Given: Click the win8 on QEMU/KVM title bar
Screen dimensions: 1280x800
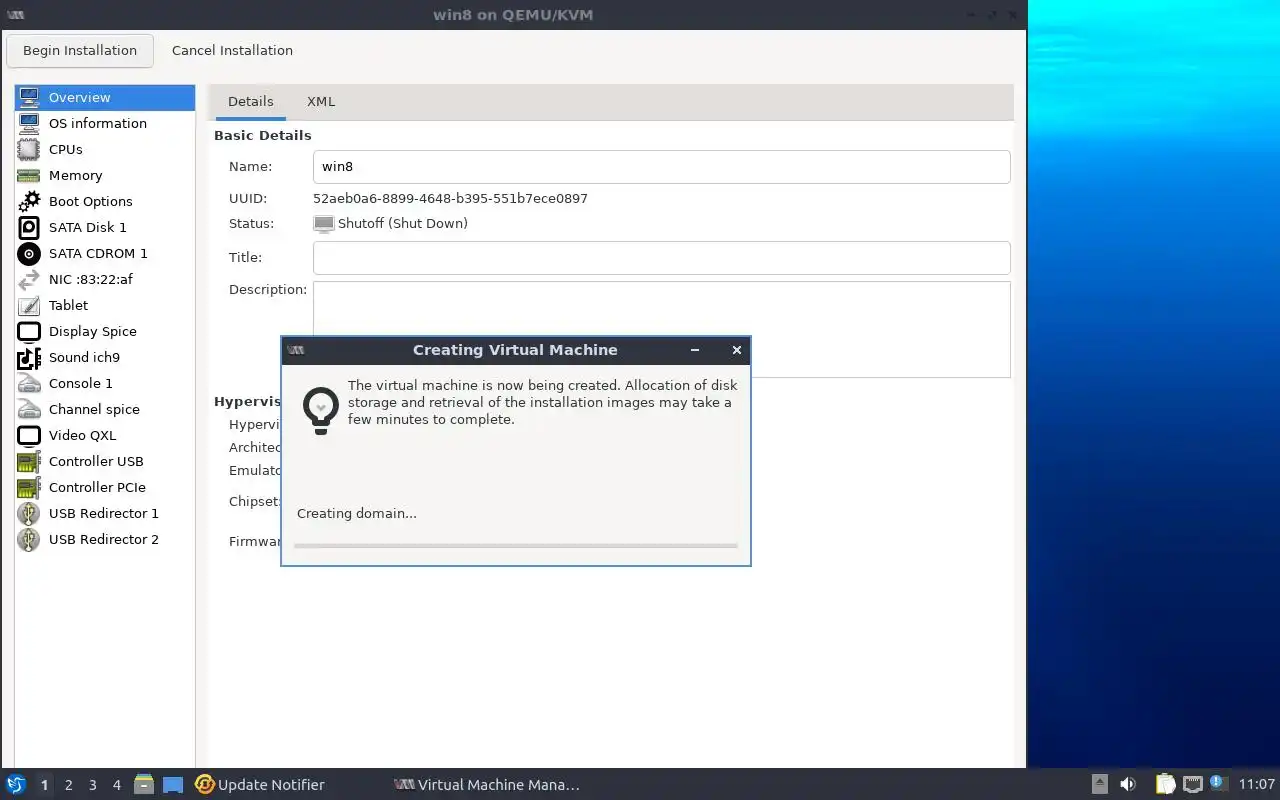Looking at the screenshot, I should 513,15.
